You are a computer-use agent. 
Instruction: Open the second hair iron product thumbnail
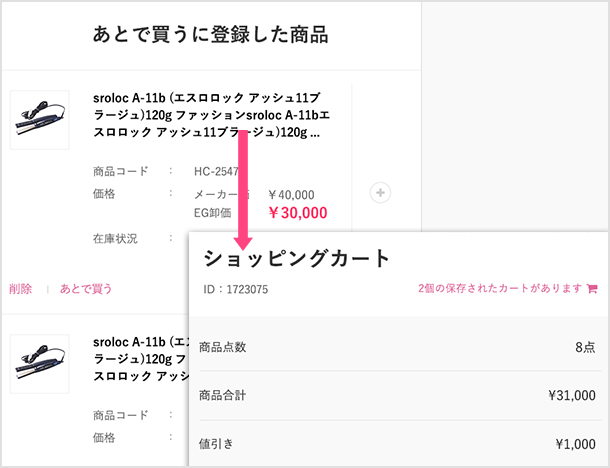point(39,362)
